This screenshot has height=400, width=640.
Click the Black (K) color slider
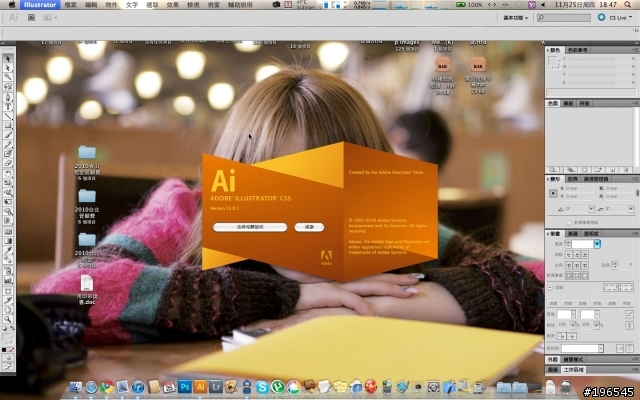(591, 82)
